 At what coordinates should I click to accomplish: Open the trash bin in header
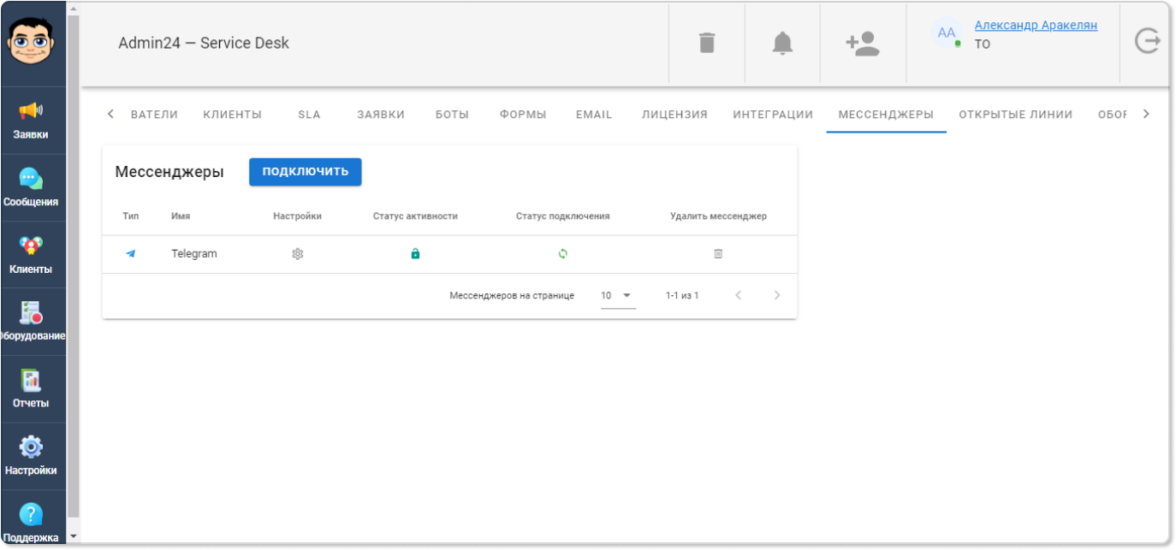pos(707,43)
